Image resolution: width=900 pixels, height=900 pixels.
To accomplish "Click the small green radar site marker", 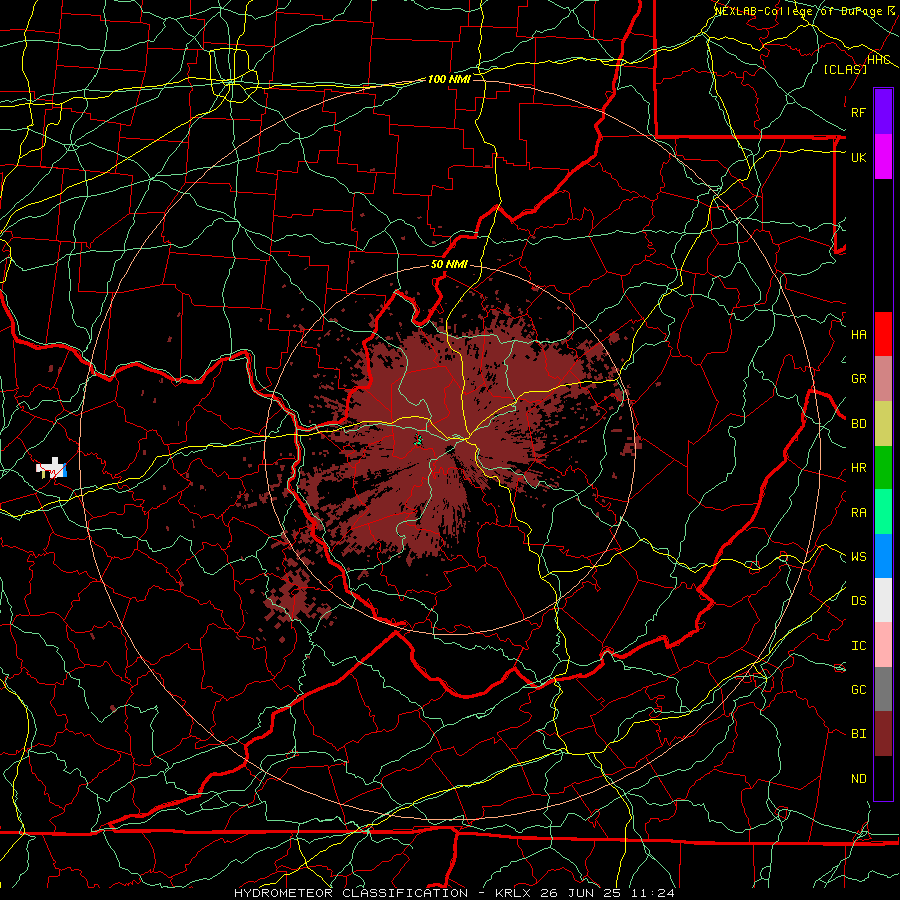I will pyautogui.click(x=419, y=440).
